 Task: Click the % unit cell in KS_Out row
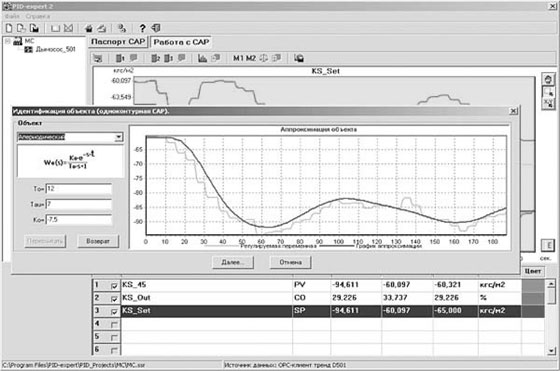pyautogui.click(x=500, y=298)
